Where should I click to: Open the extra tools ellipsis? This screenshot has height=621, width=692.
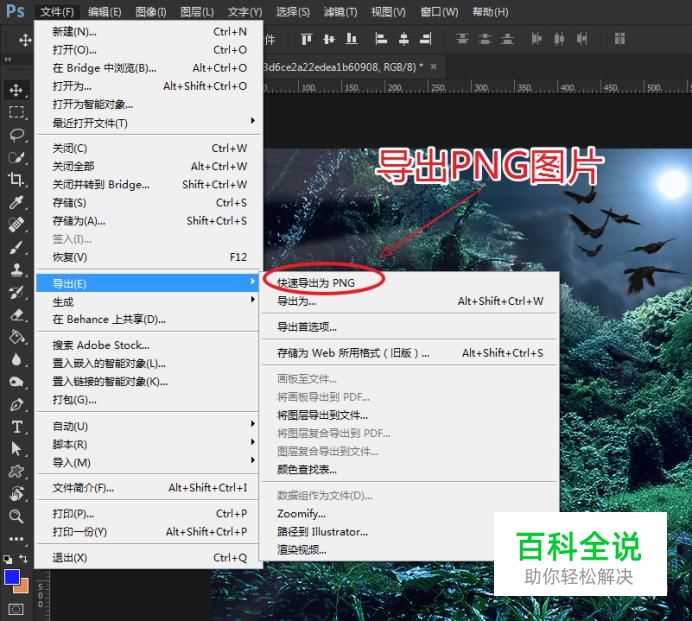click(16, 539)
